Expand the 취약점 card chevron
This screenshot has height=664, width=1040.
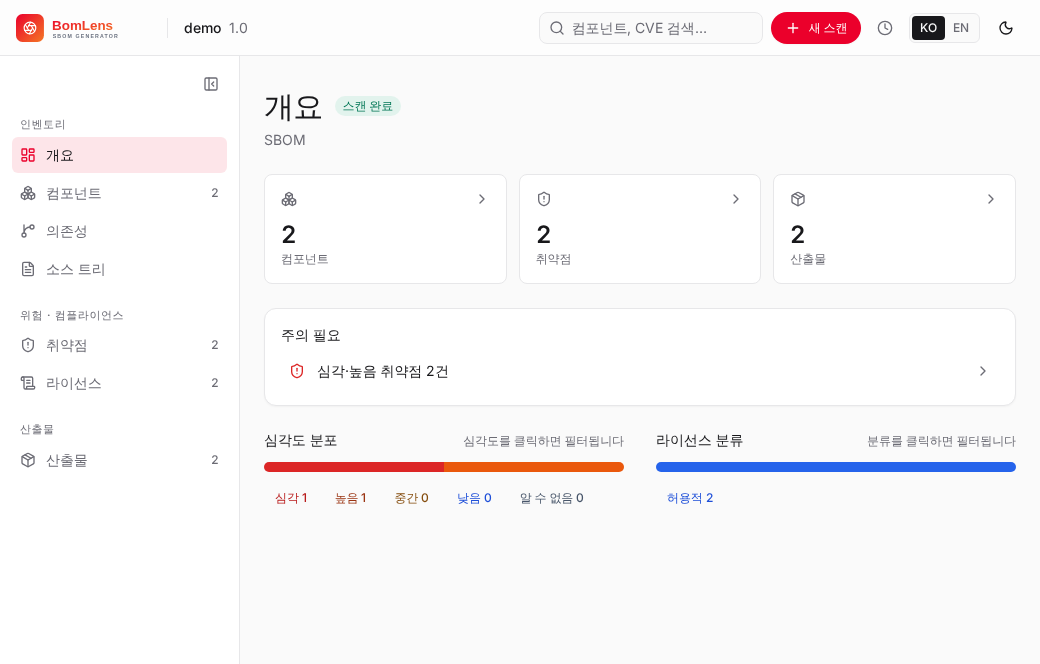pyautogui.click(x=736, y=199)
